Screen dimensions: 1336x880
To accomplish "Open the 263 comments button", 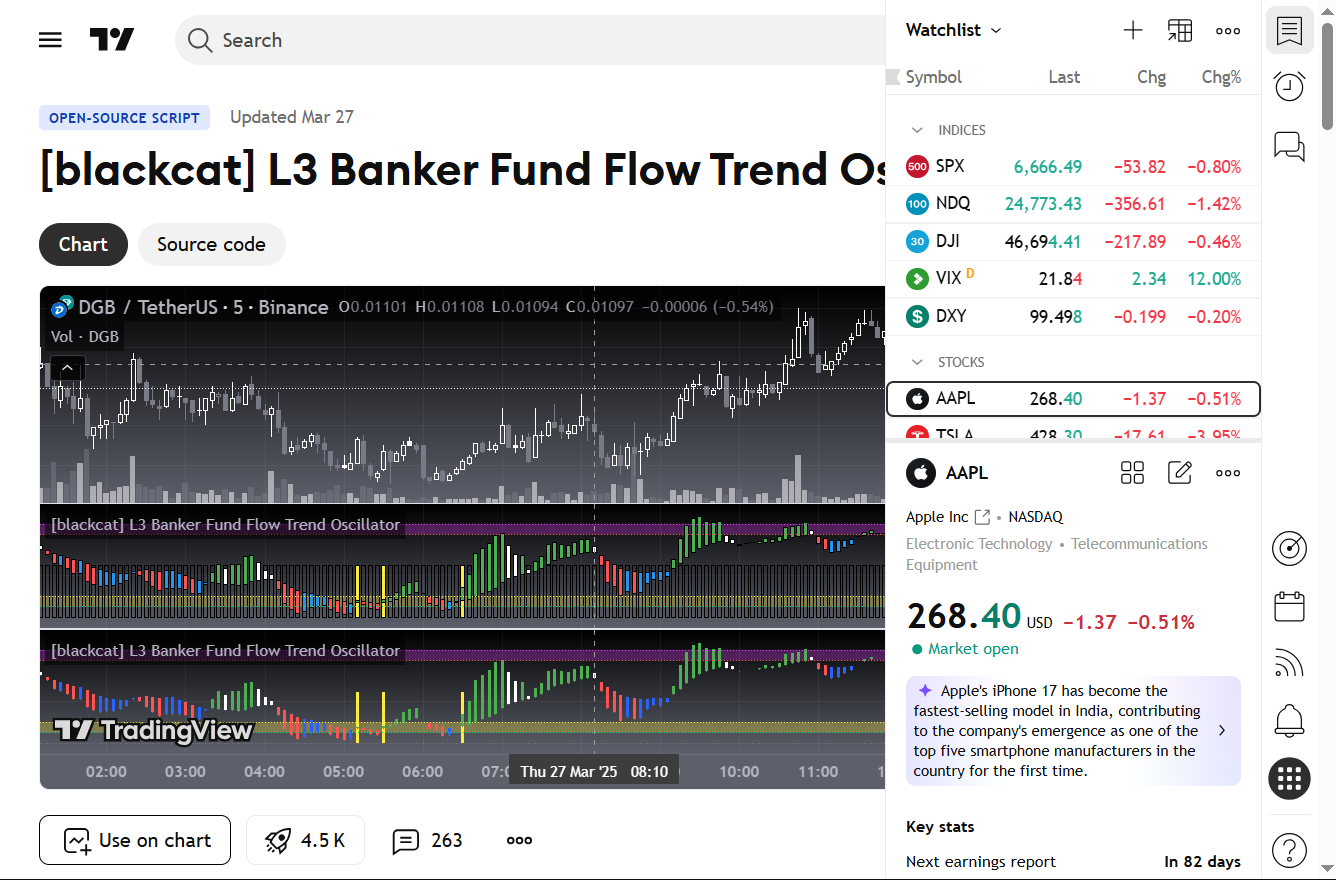I will click(428, 840).
